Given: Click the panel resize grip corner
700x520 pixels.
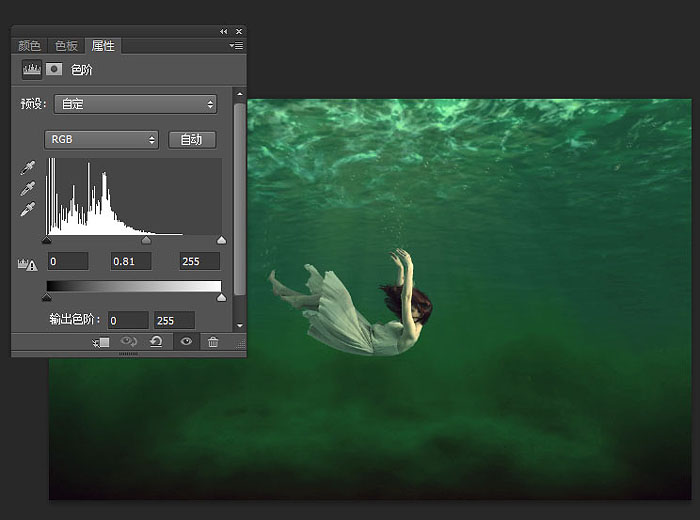Looking at the screenshot, I should tap(241, 344).
